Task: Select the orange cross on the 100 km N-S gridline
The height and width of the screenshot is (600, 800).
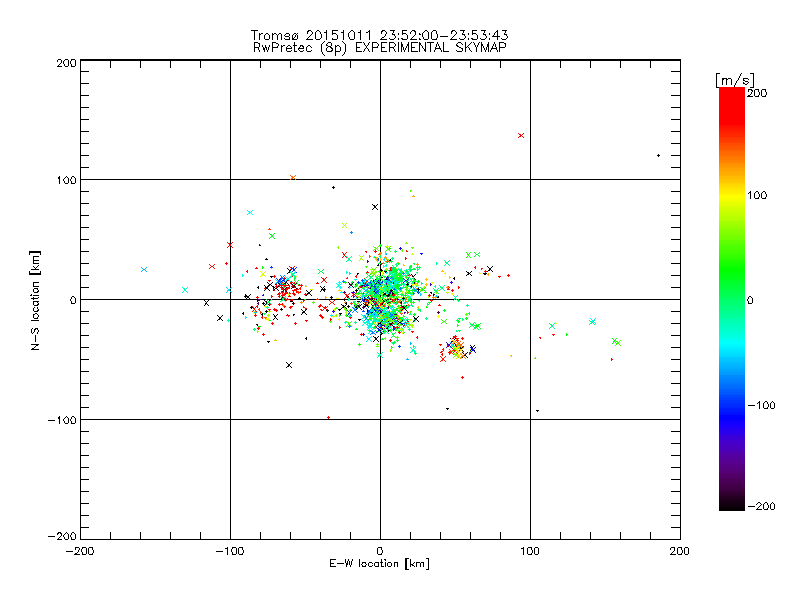Action: tap(293, 178)
